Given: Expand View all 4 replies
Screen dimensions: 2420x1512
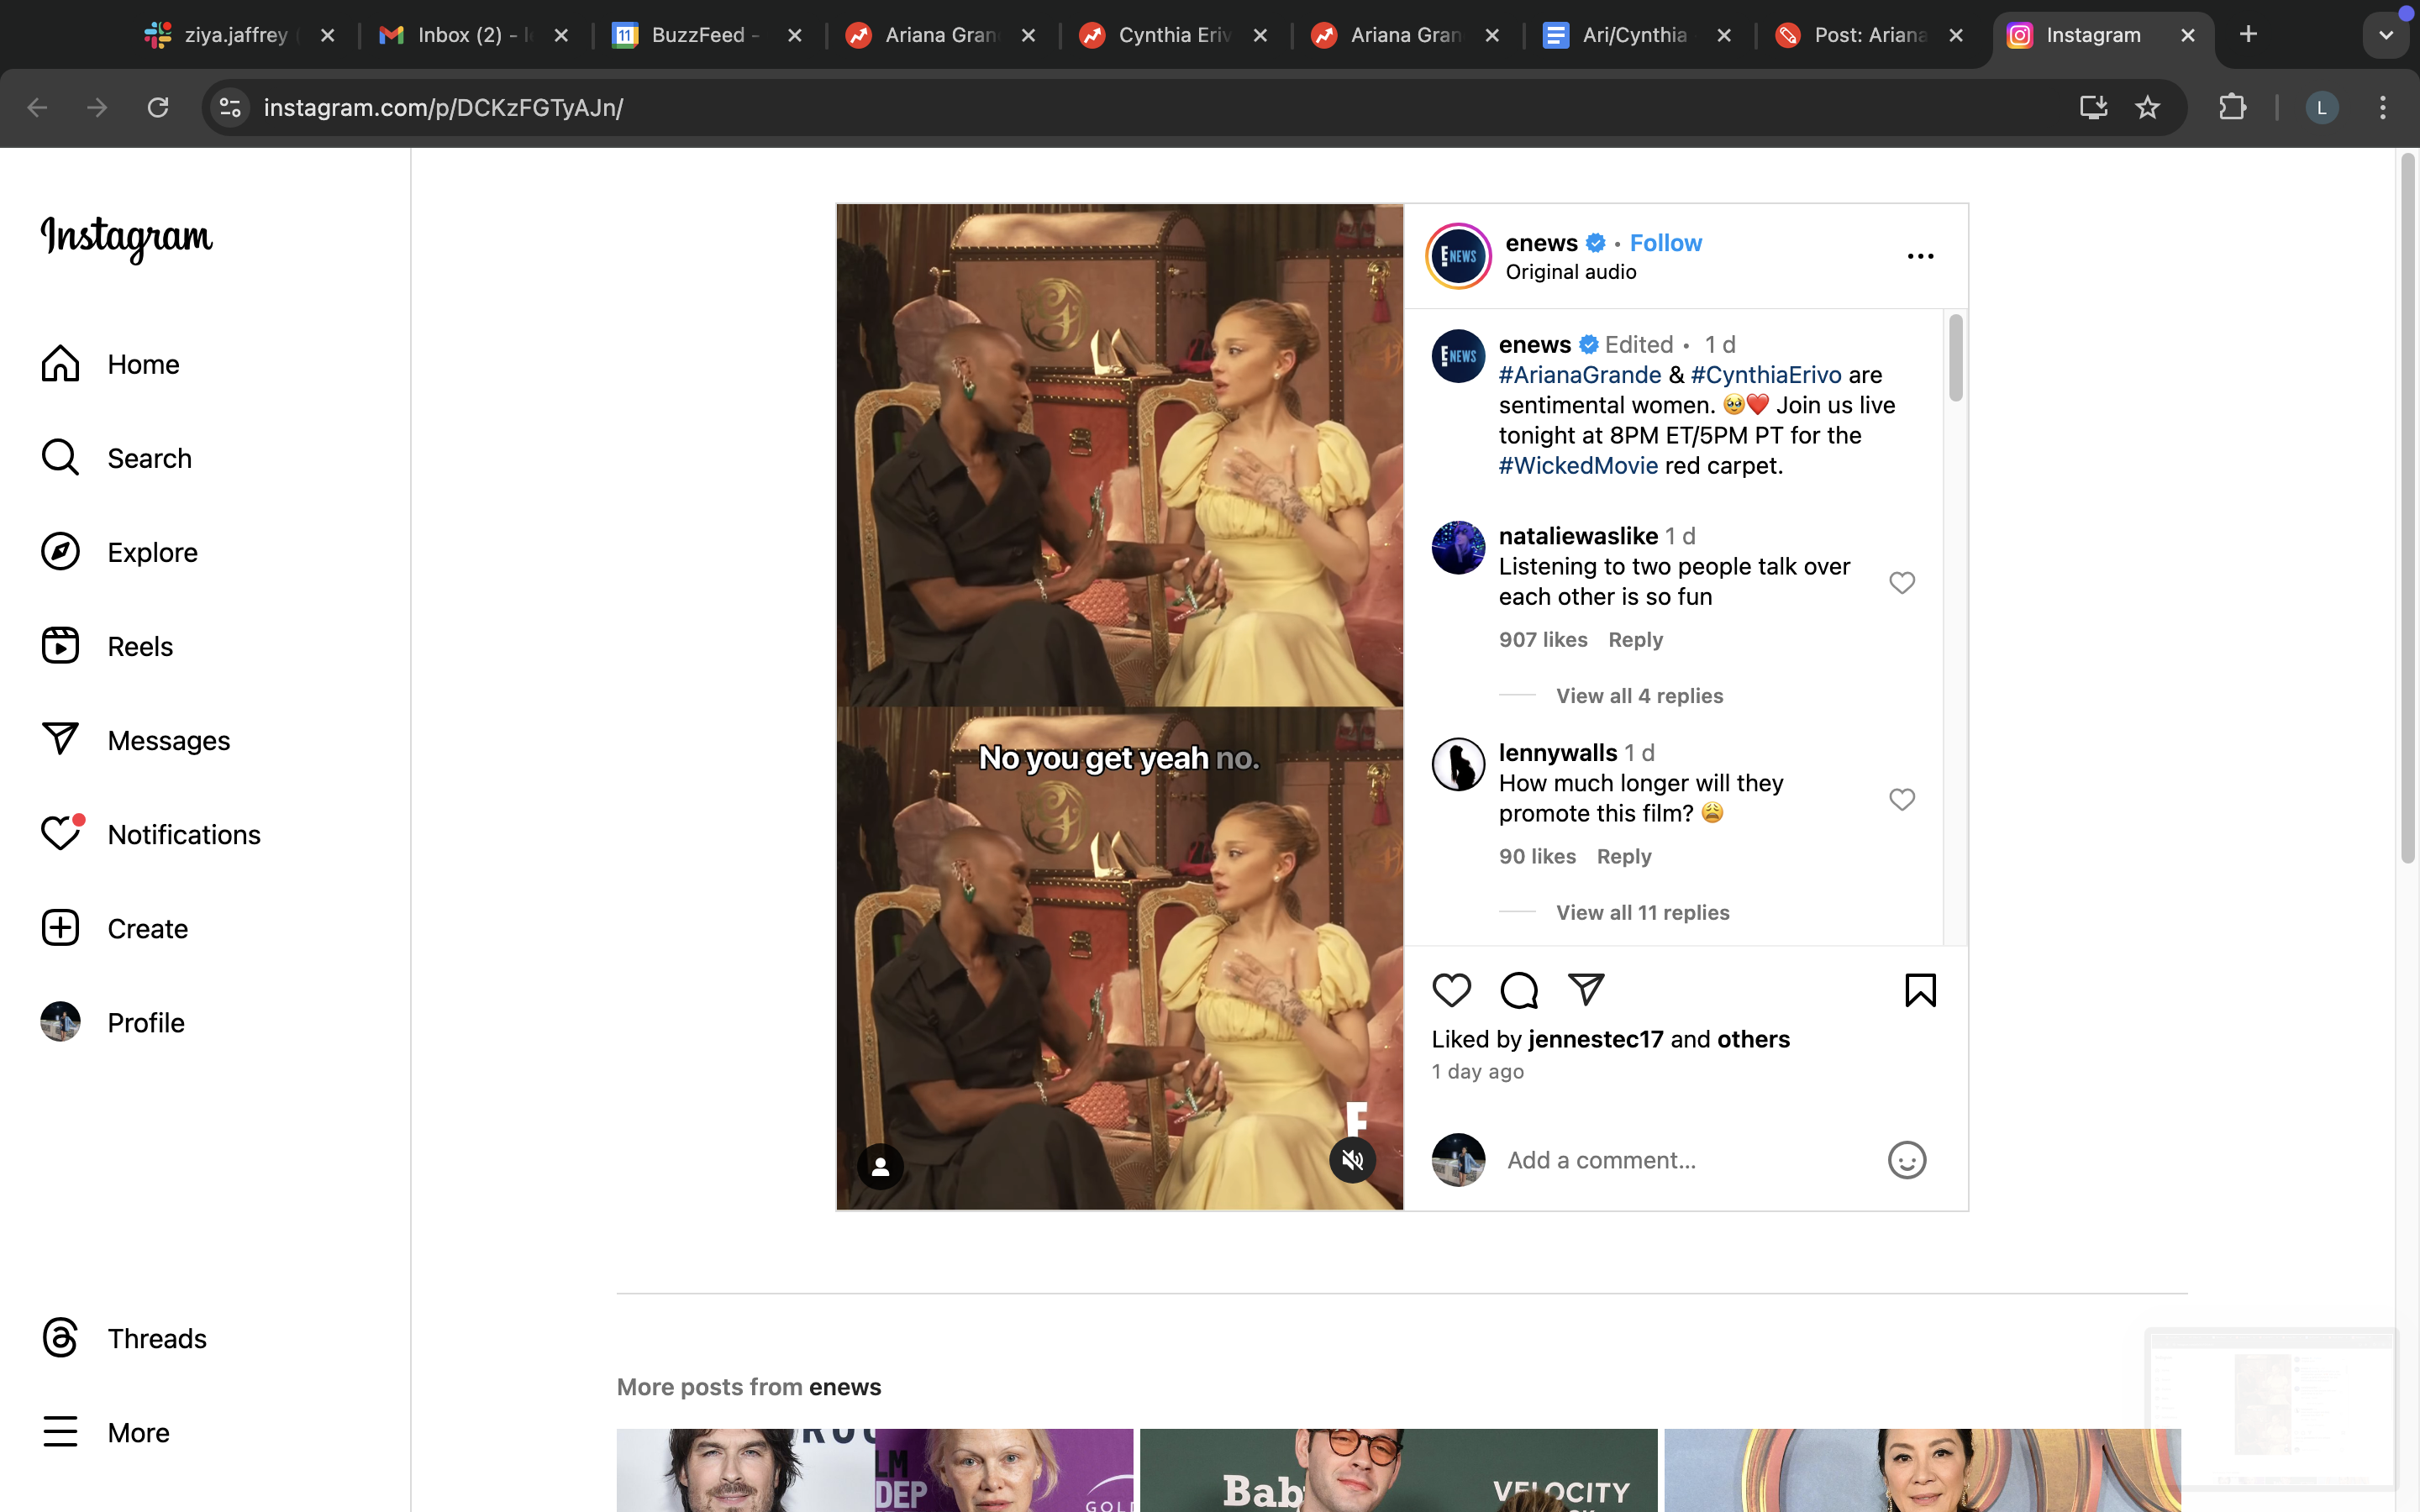Looking at the screenshot, I should pos(1640,695).
